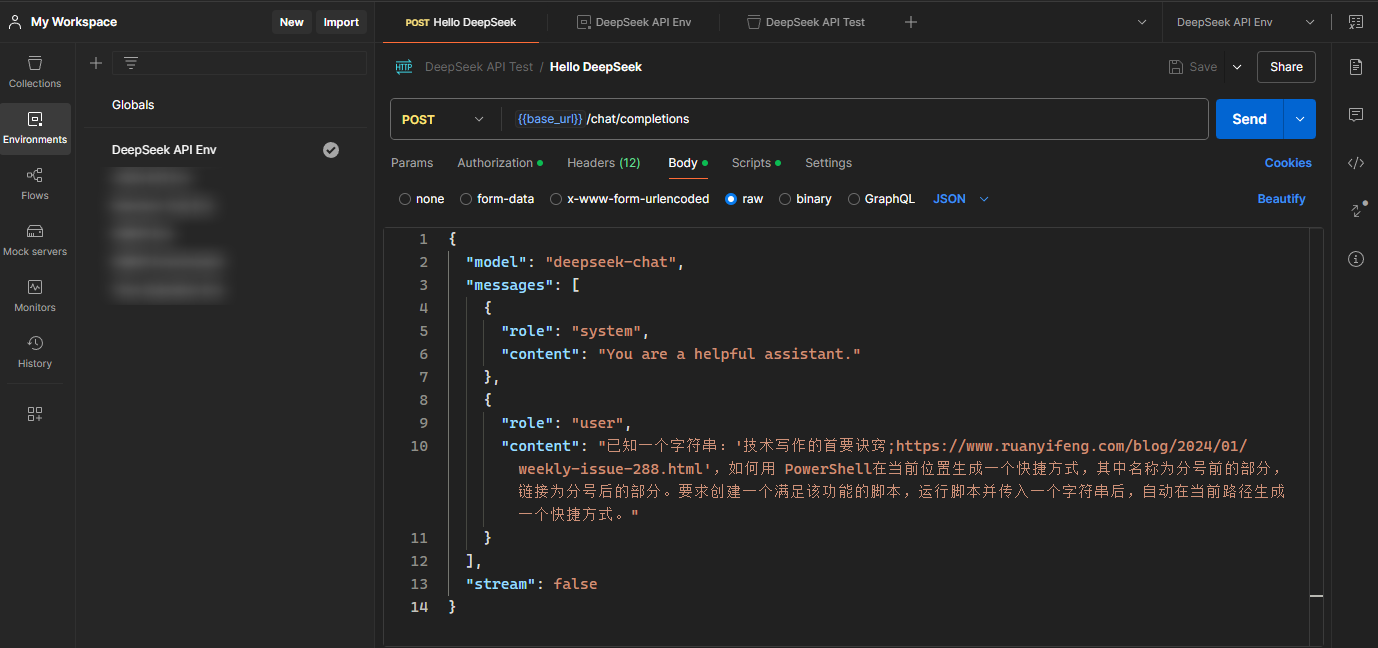
Task: Switch to the Hello DeepSeek request tab
Action: tap(461, 22)
